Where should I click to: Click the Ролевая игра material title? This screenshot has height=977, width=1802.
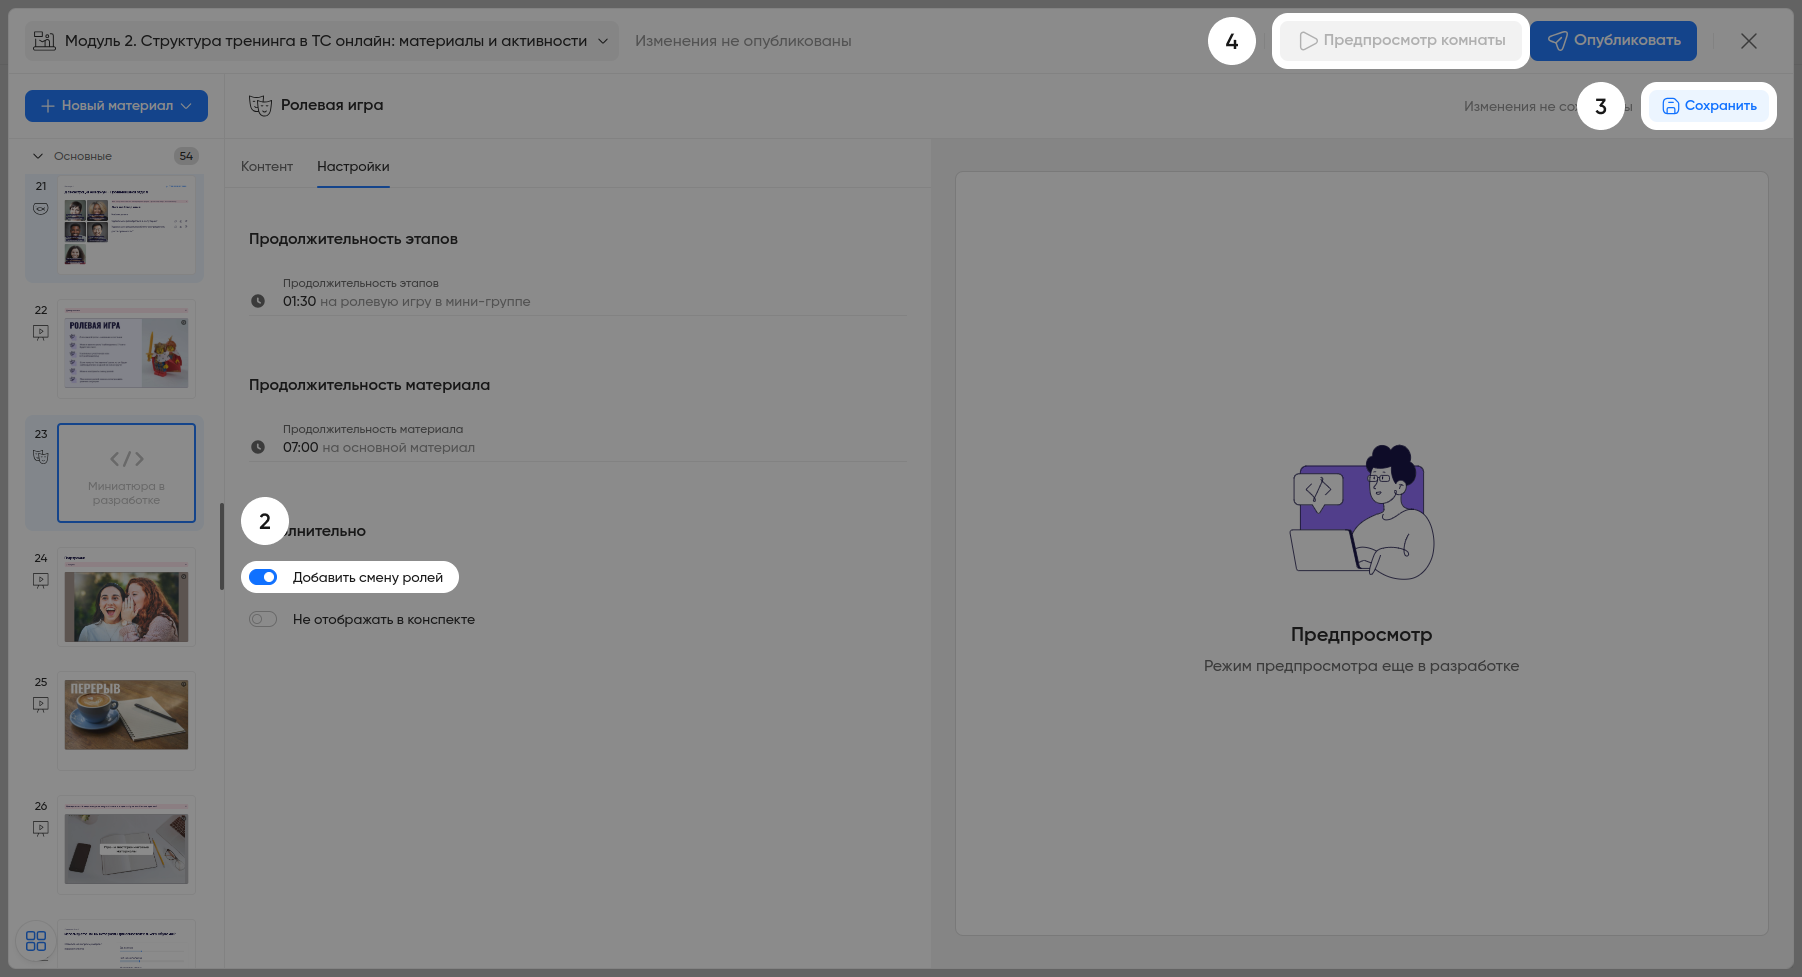point(332,105)
